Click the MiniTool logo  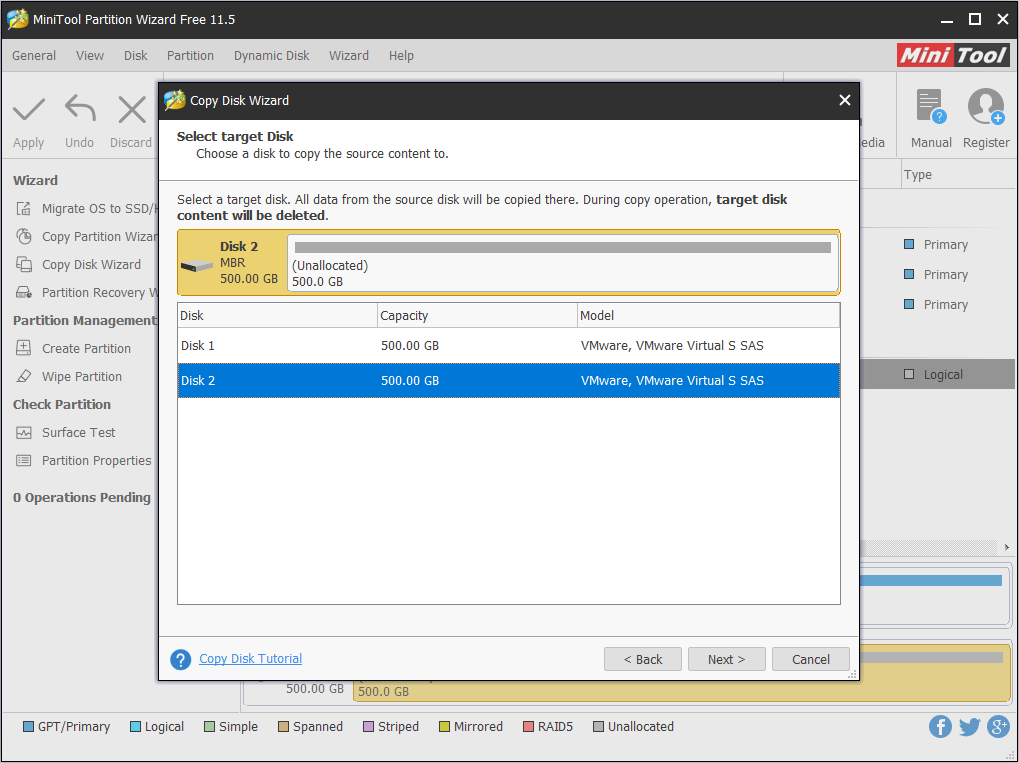[x=953, y=55]
